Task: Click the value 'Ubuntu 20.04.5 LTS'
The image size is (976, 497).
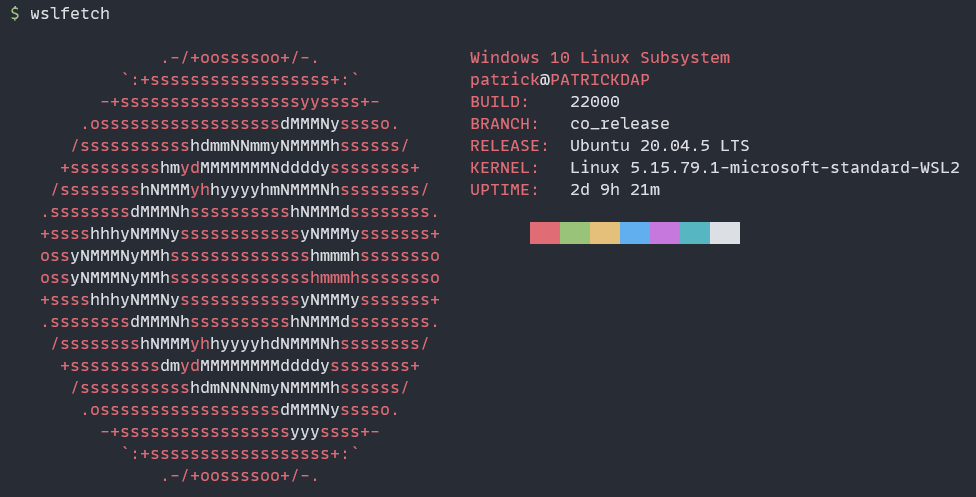Action: pos(660,146)
